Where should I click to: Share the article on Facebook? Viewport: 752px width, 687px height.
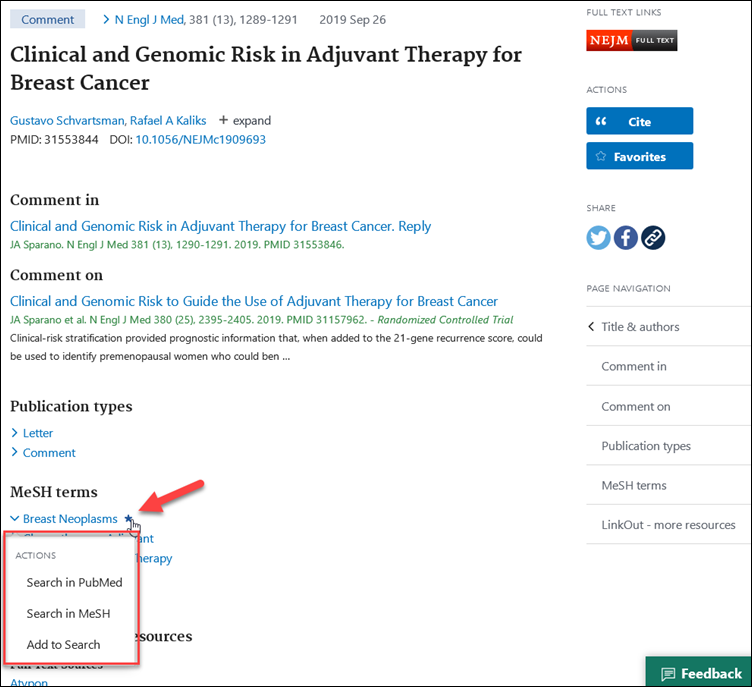[626, 237]
